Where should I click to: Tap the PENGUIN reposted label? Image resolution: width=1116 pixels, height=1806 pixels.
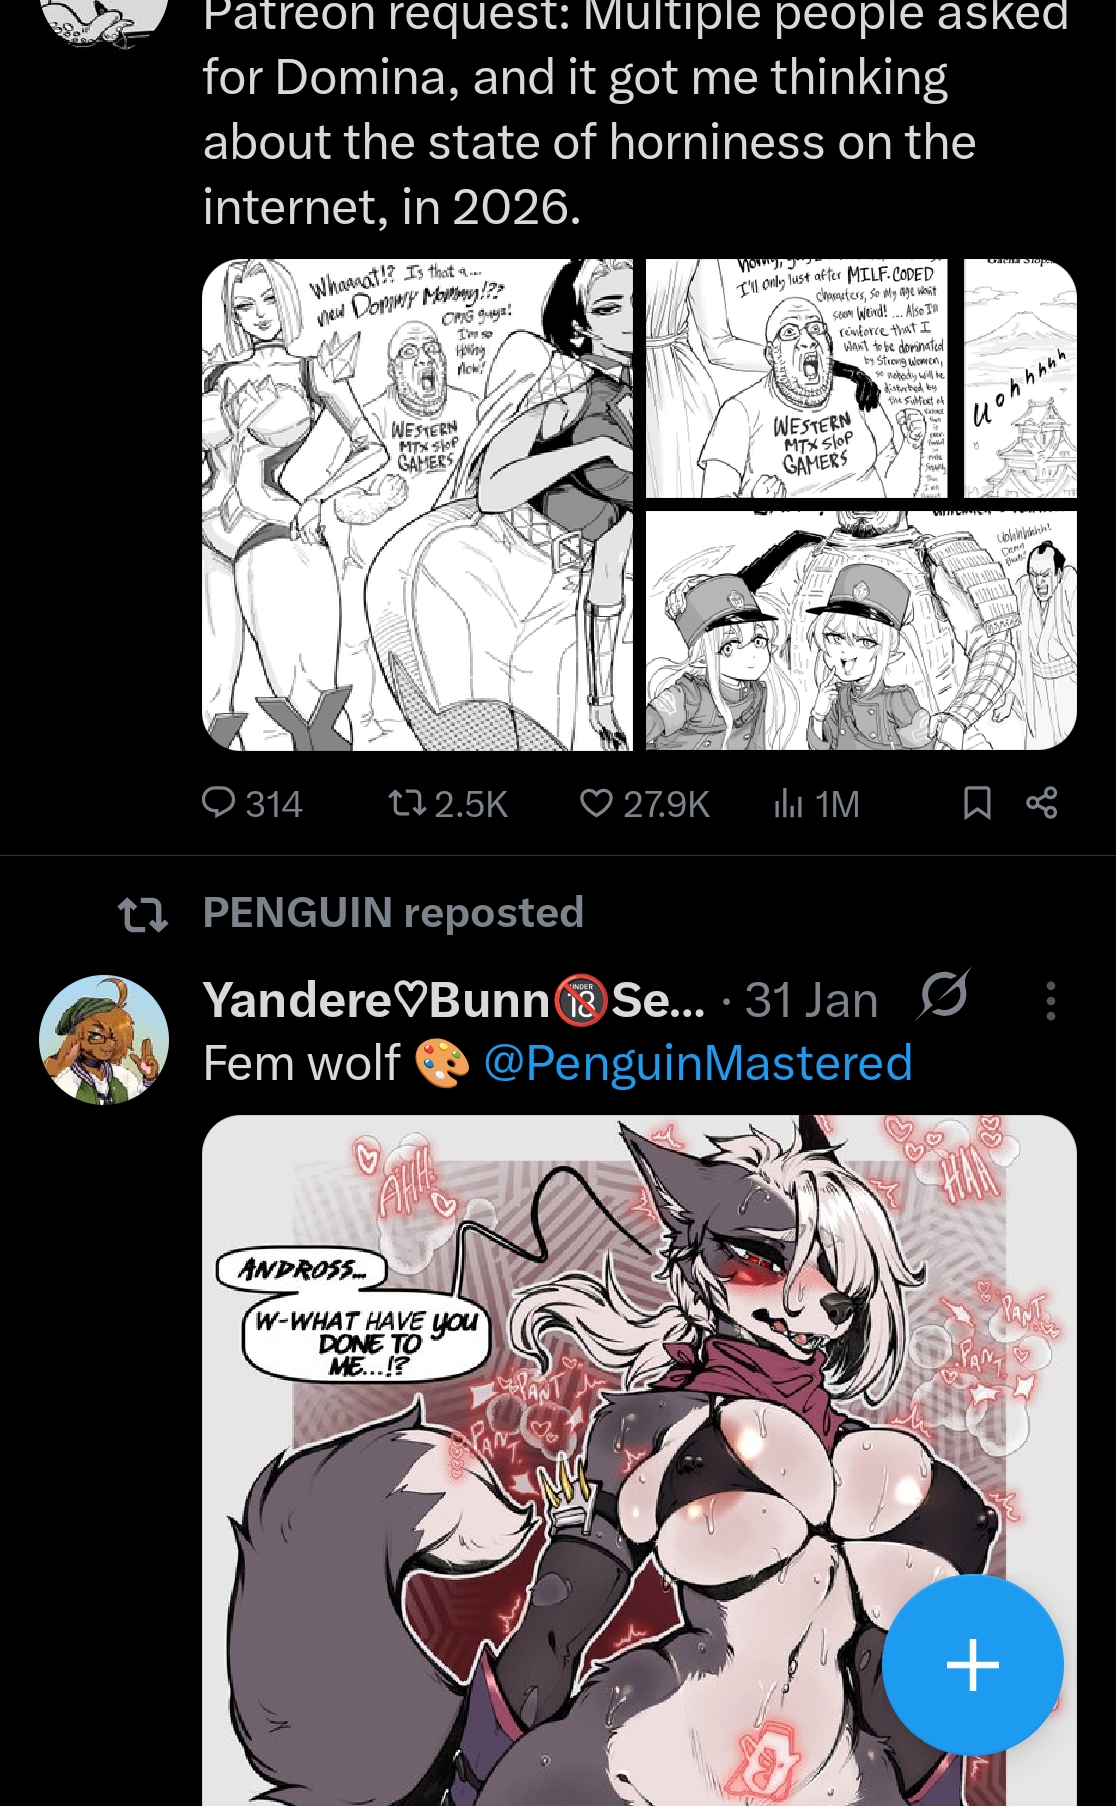point(393,913)
